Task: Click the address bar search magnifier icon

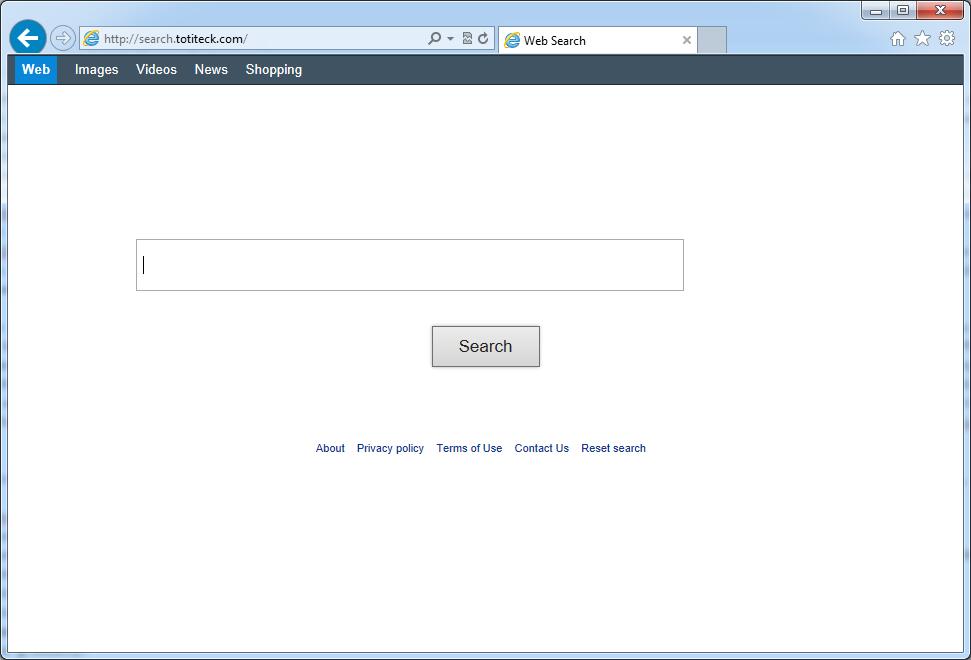Action: [x=435, y=38]
